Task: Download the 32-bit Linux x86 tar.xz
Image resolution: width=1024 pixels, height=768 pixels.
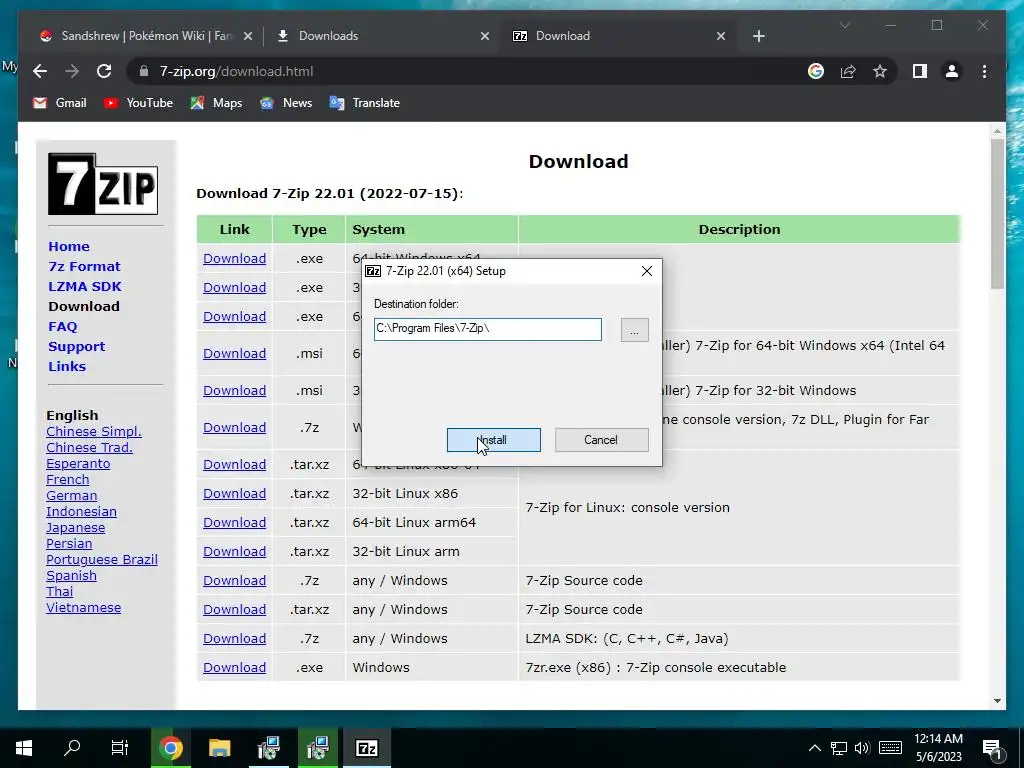Action: (234, 494)
